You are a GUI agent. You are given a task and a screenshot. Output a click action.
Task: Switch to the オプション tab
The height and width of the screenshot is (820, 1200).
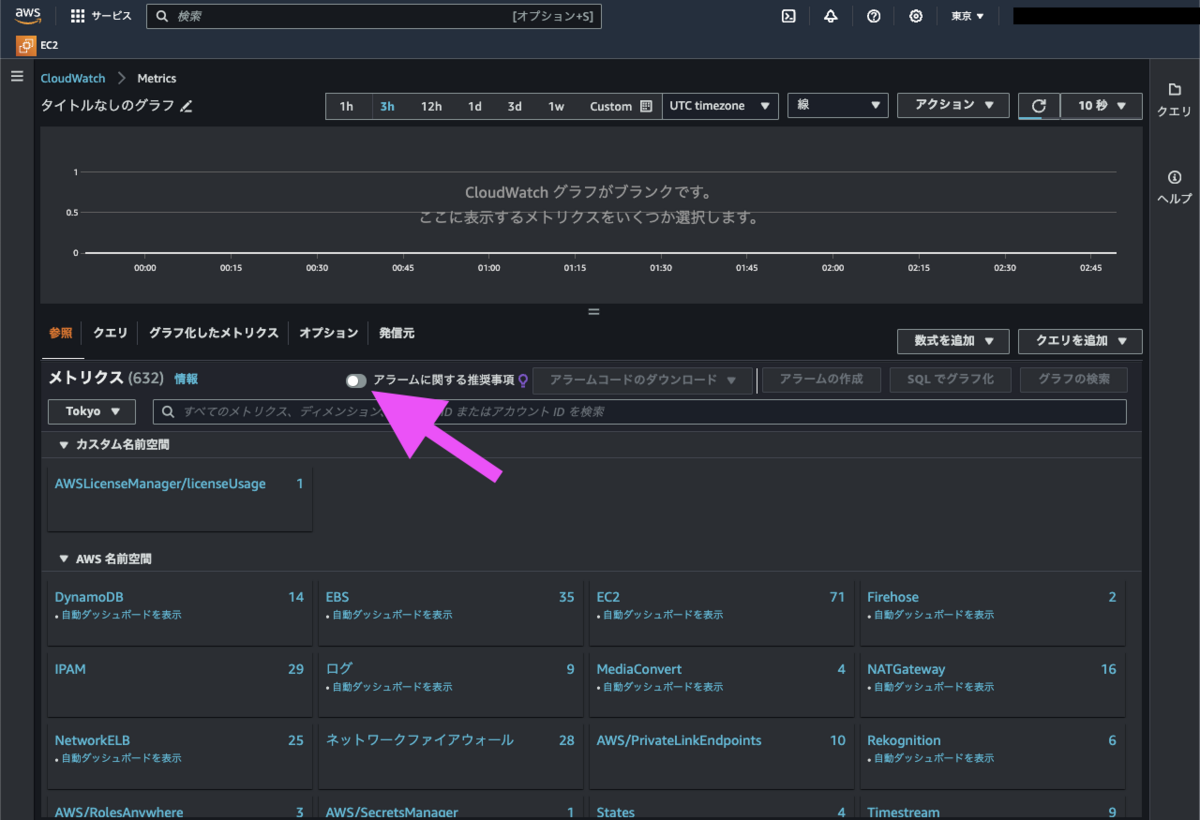[x=328, y=333]
